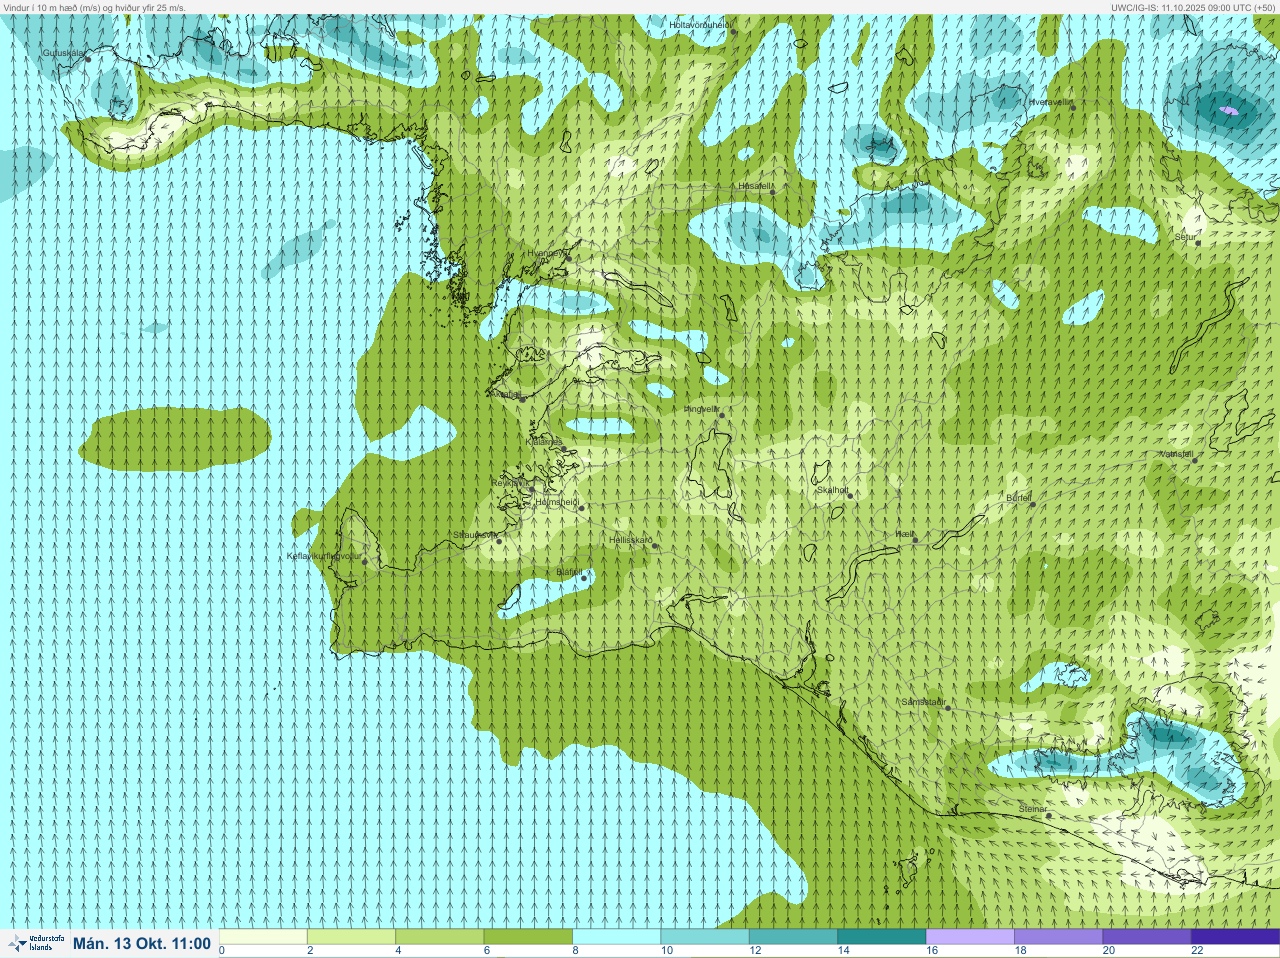Select the 6-8 m/s olive green legend swatch
The image size is (1280, 958).
click(x=528, y=937)
